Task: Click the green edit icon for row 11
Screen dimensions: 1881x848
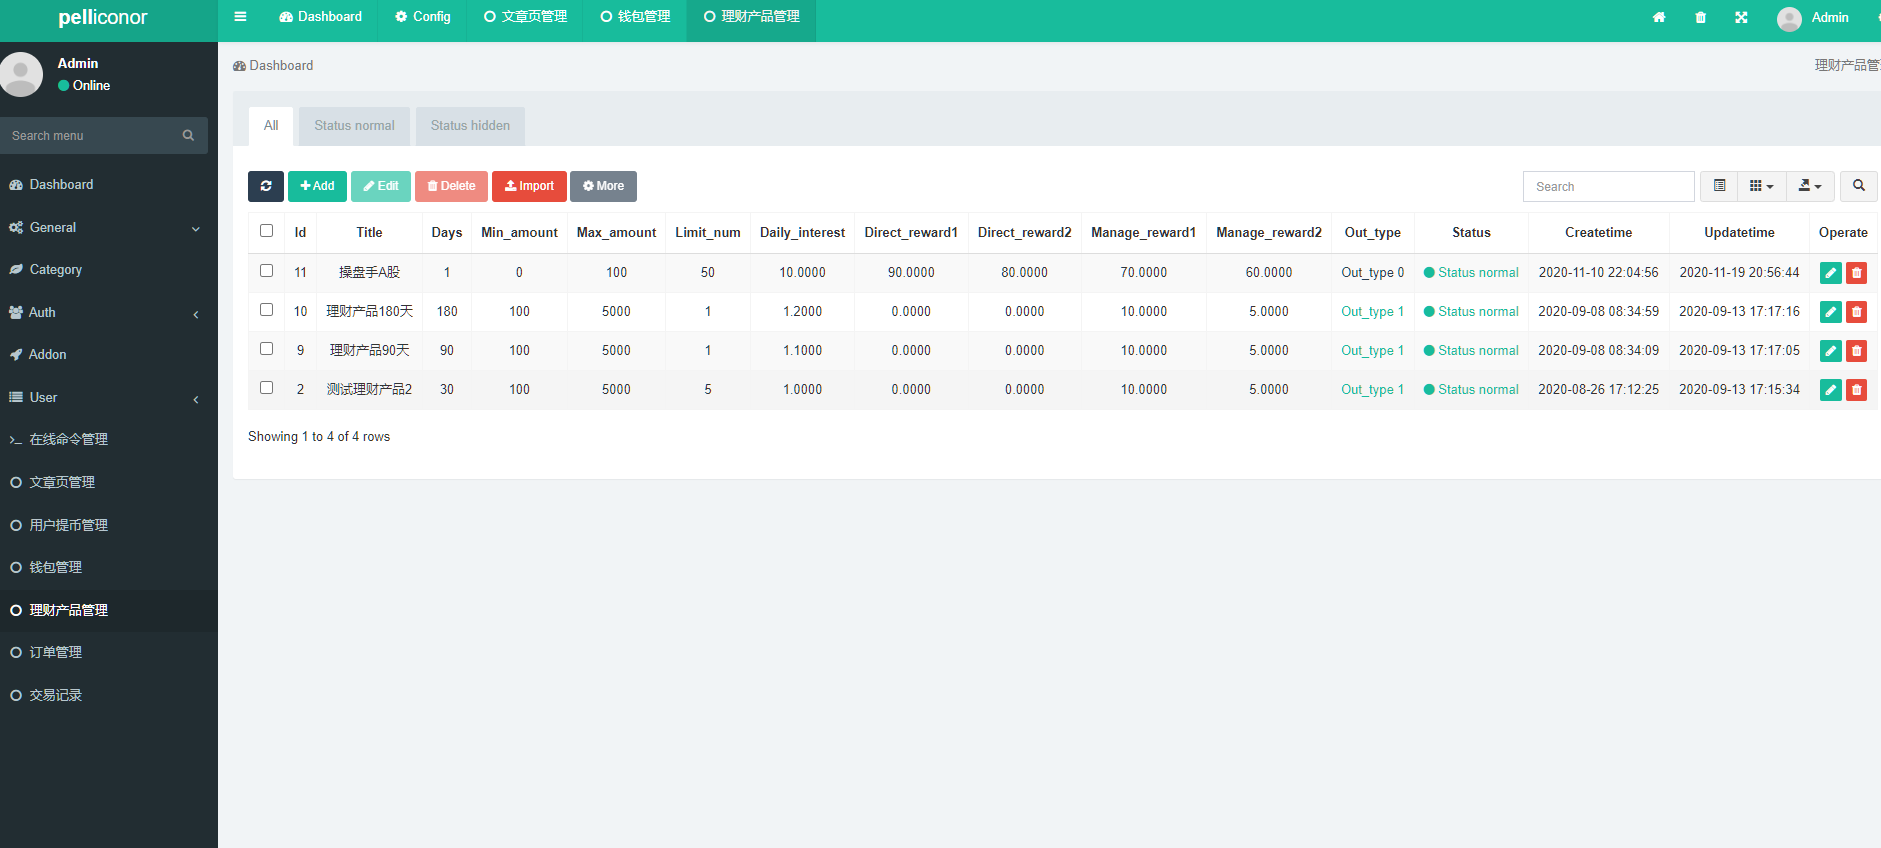Action: click(1830, 273)
